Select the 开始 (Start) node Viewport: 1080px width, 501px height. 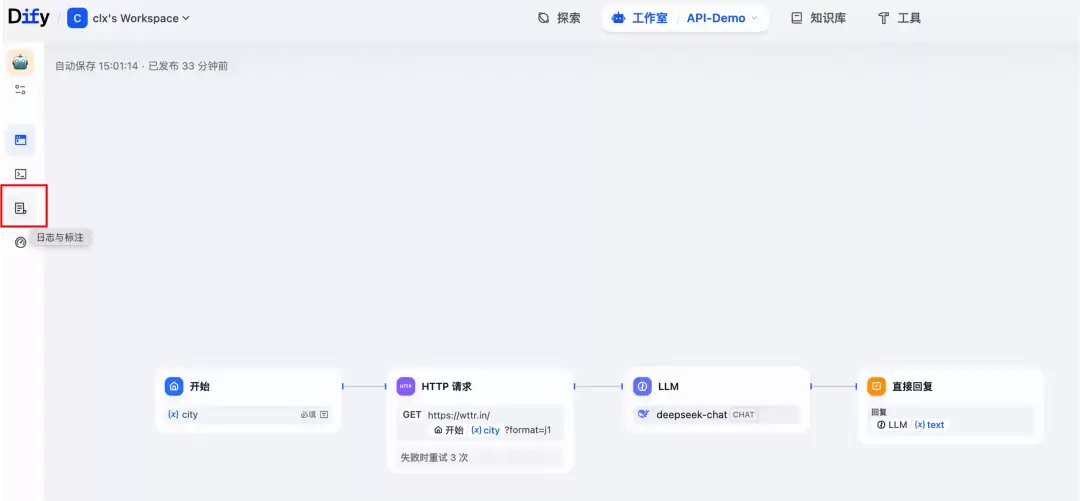249,400
